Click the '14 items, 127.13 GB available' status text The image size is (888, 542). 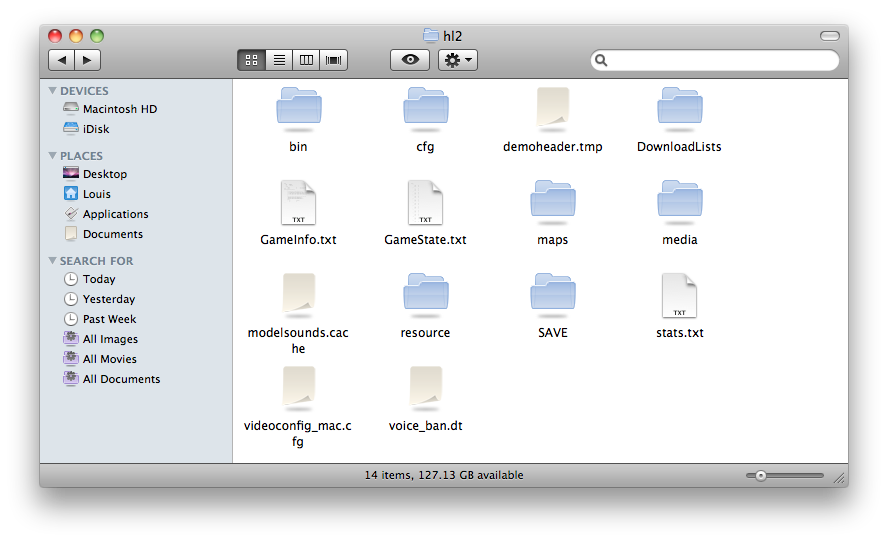pos(444,475)
